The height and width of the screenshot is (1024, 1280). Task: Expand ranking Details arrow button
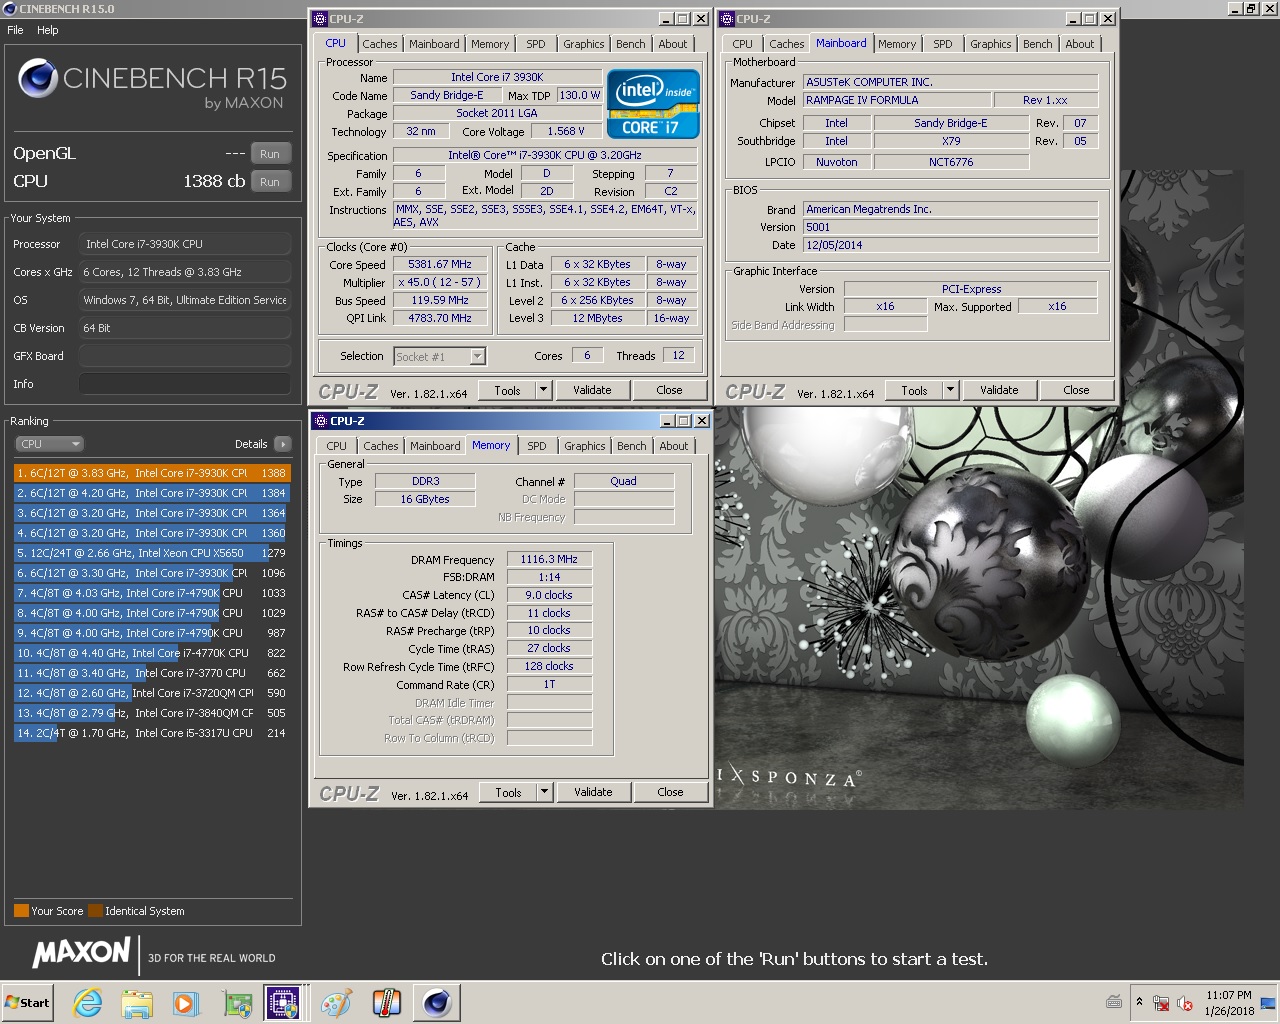[283, 444]
